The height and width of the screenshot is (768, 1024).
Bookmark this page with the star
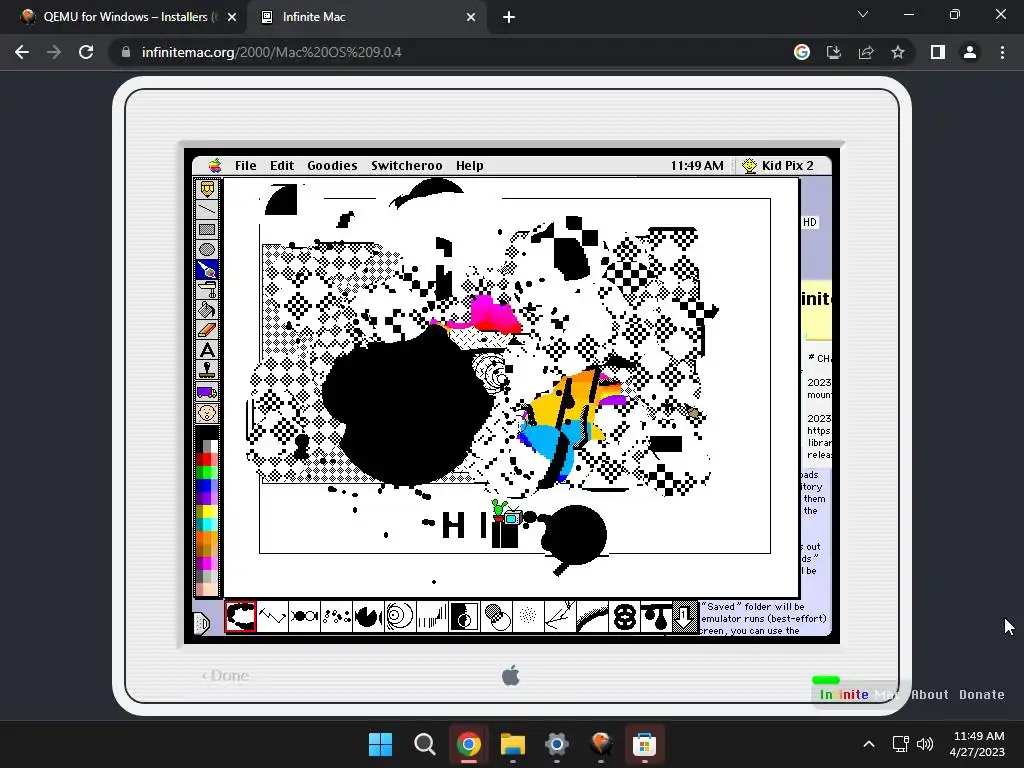coord(898,52)
